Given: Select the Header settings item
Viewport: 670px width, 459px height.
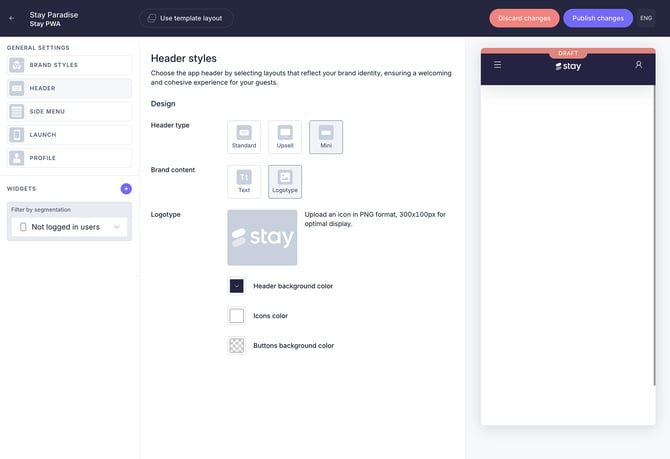Looking at the screenshot, I should pos(69,88).
